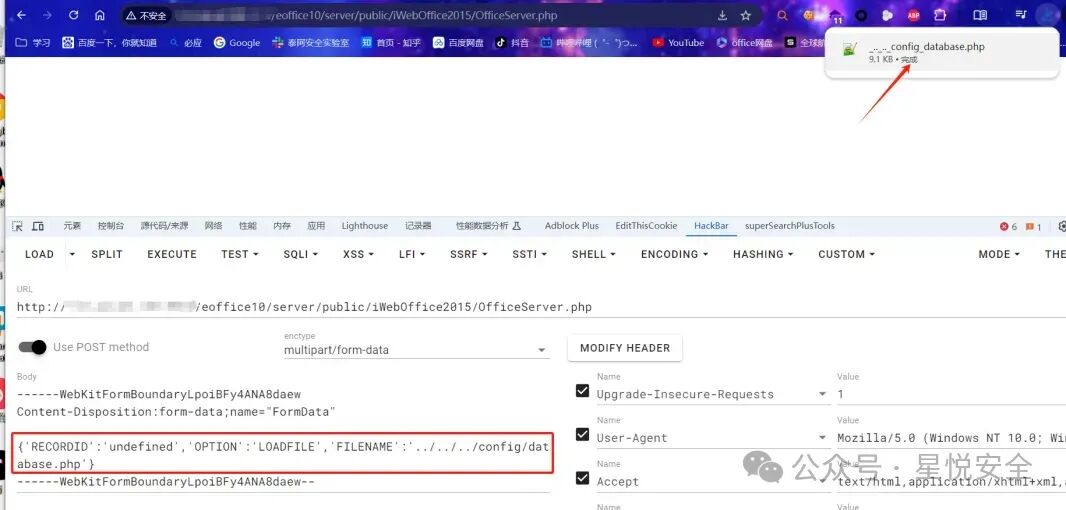Open the browser home page icon
Image resolution: width=1066 pixels, height=510 pixels.
tap(100, 15)
